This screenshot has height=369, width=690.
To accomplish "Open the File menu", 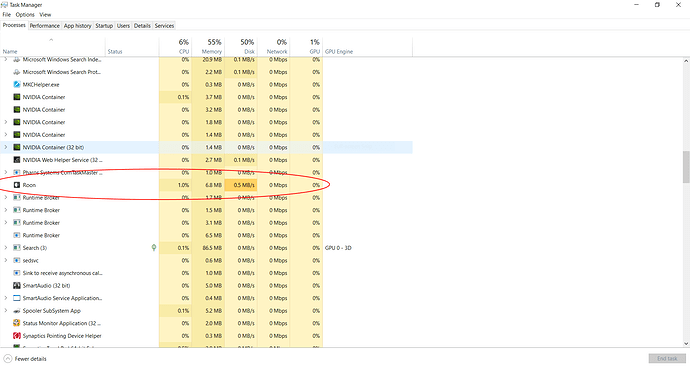I will pos(7,15).
